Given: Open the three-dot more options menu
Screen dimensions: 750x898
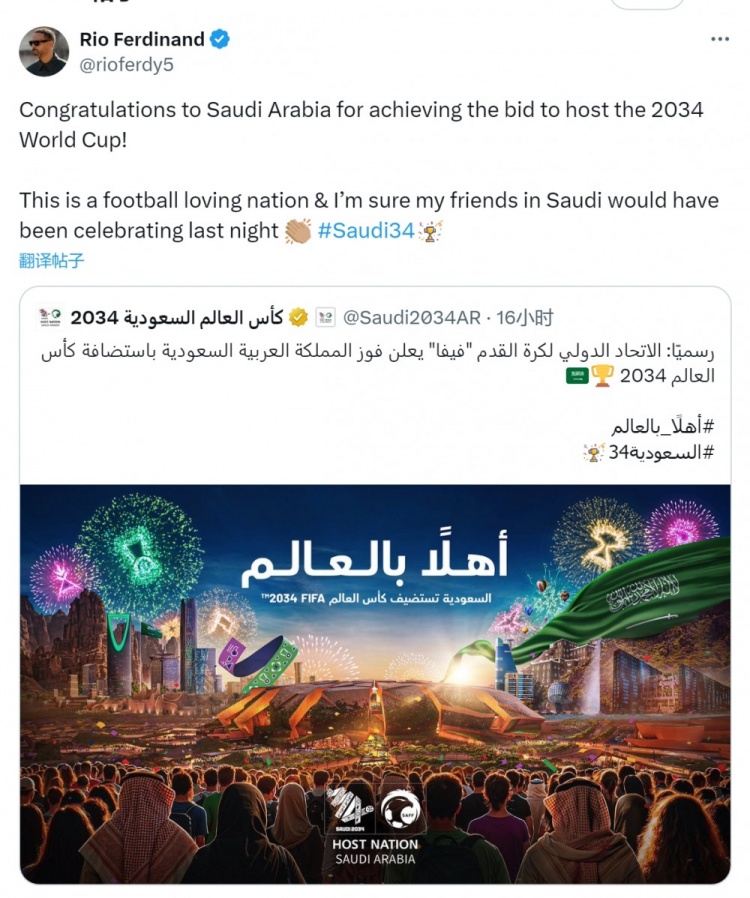Looking at the screenshot, I should click(x=720, y=39).
